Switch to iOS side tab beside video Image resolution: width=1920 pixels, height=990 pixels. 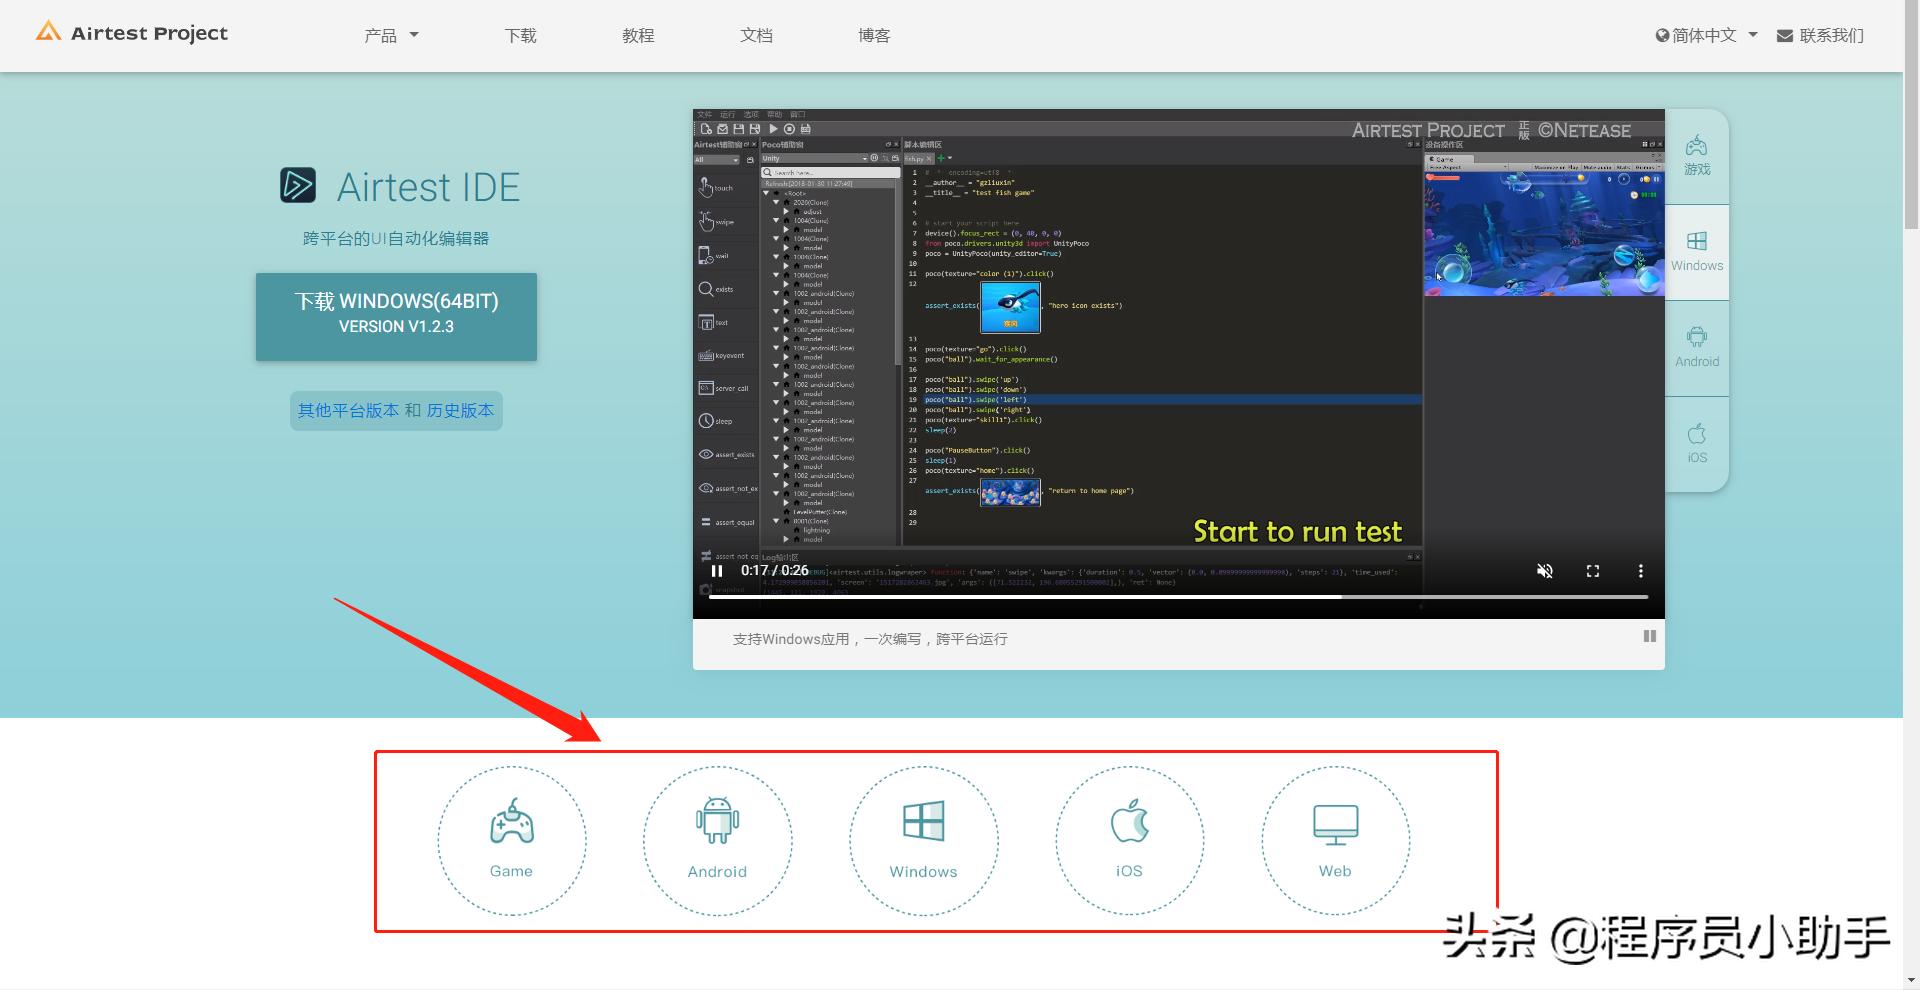(1697, 444)
